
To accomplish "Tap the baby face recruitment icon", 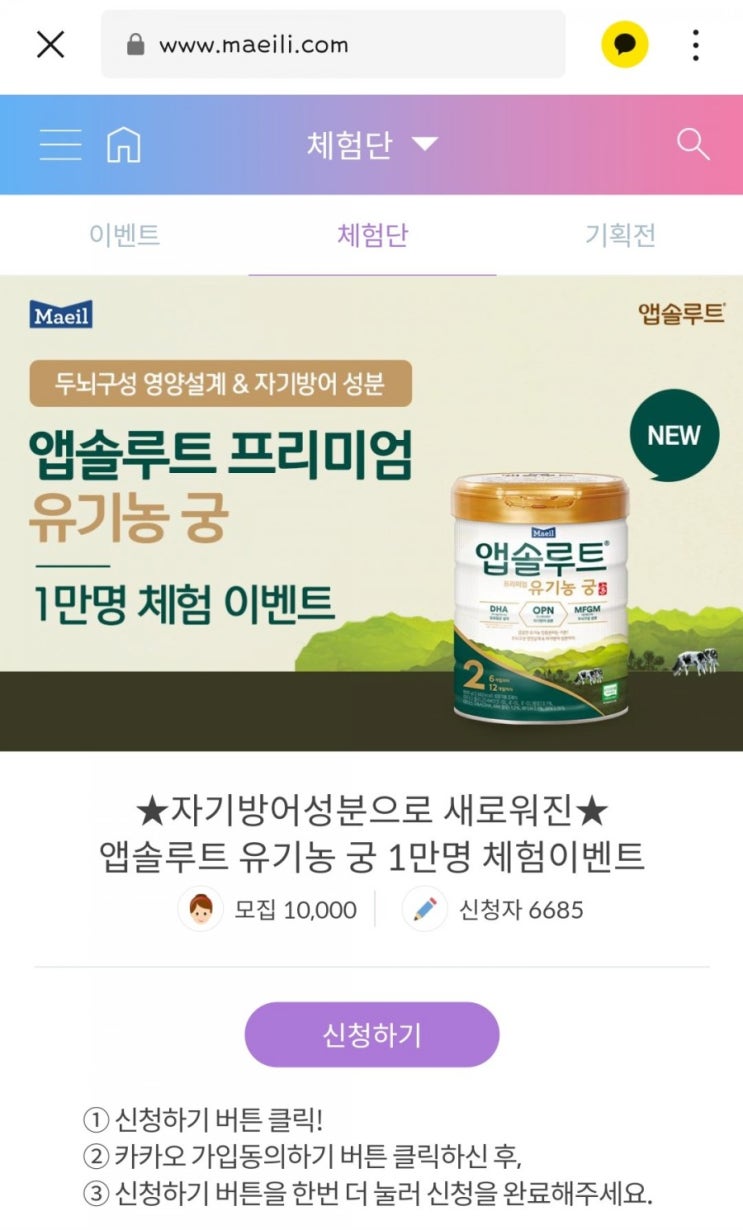I will coord(200,909).
